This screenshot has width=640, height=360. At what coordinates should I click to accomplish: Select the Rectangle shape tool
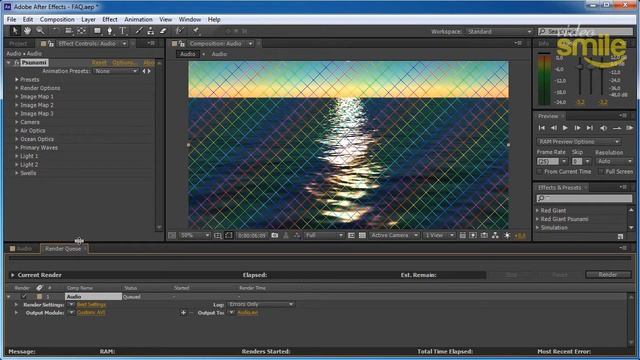pyautogui.click(x=97, y=31)
